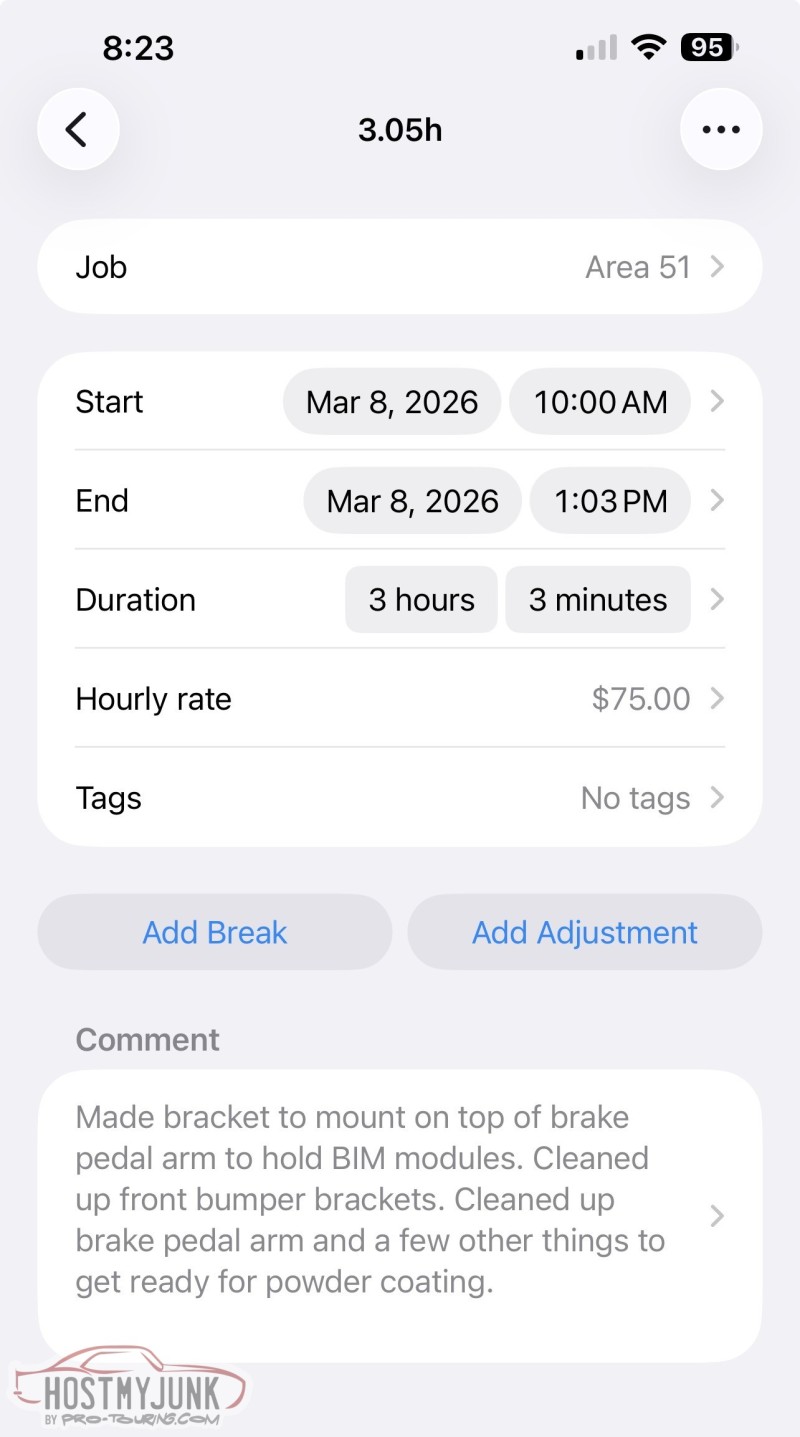Tap the cellular signal bars

pos(597,48)
